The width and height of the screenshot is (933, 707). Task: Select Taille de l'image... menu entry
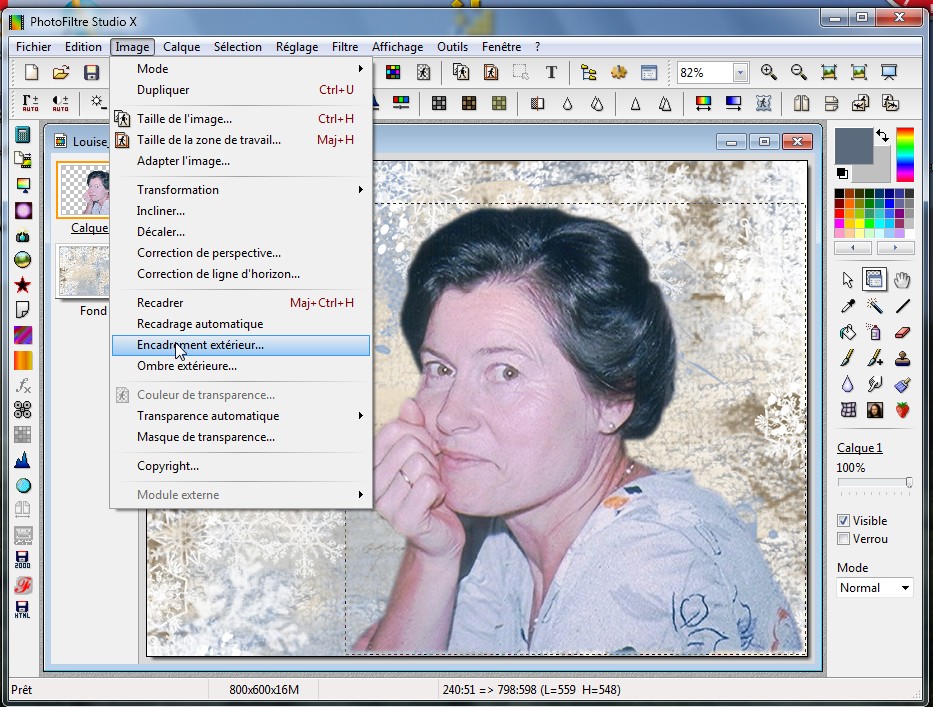[x=241, y=119]
